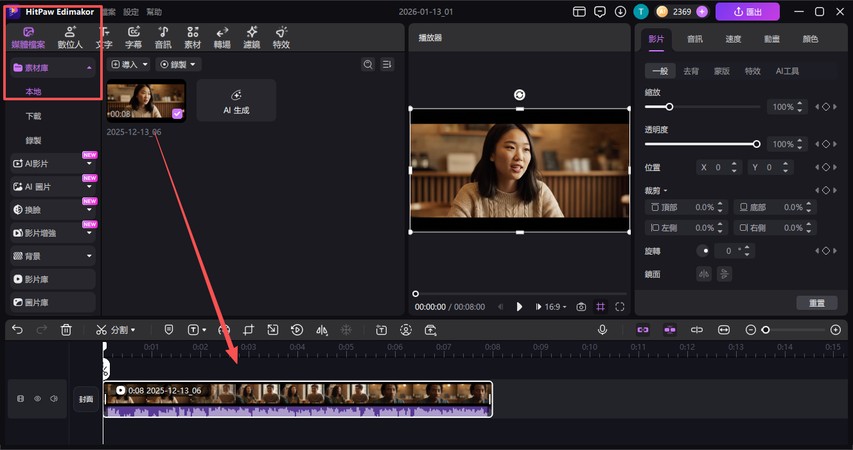Click the timeline zoom slider handle
The height and width of the screenshot is (450, 853).
tap(765, 330)
